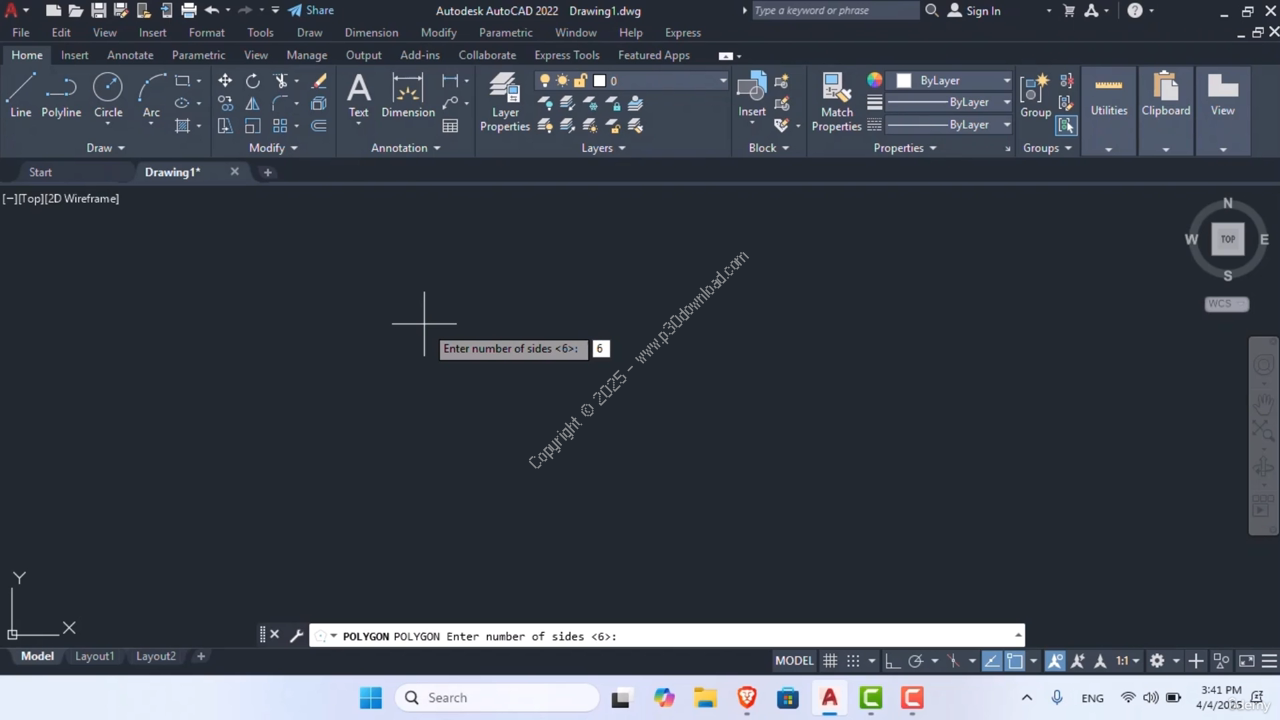Click the Fillet tool icon

(281, 103)
